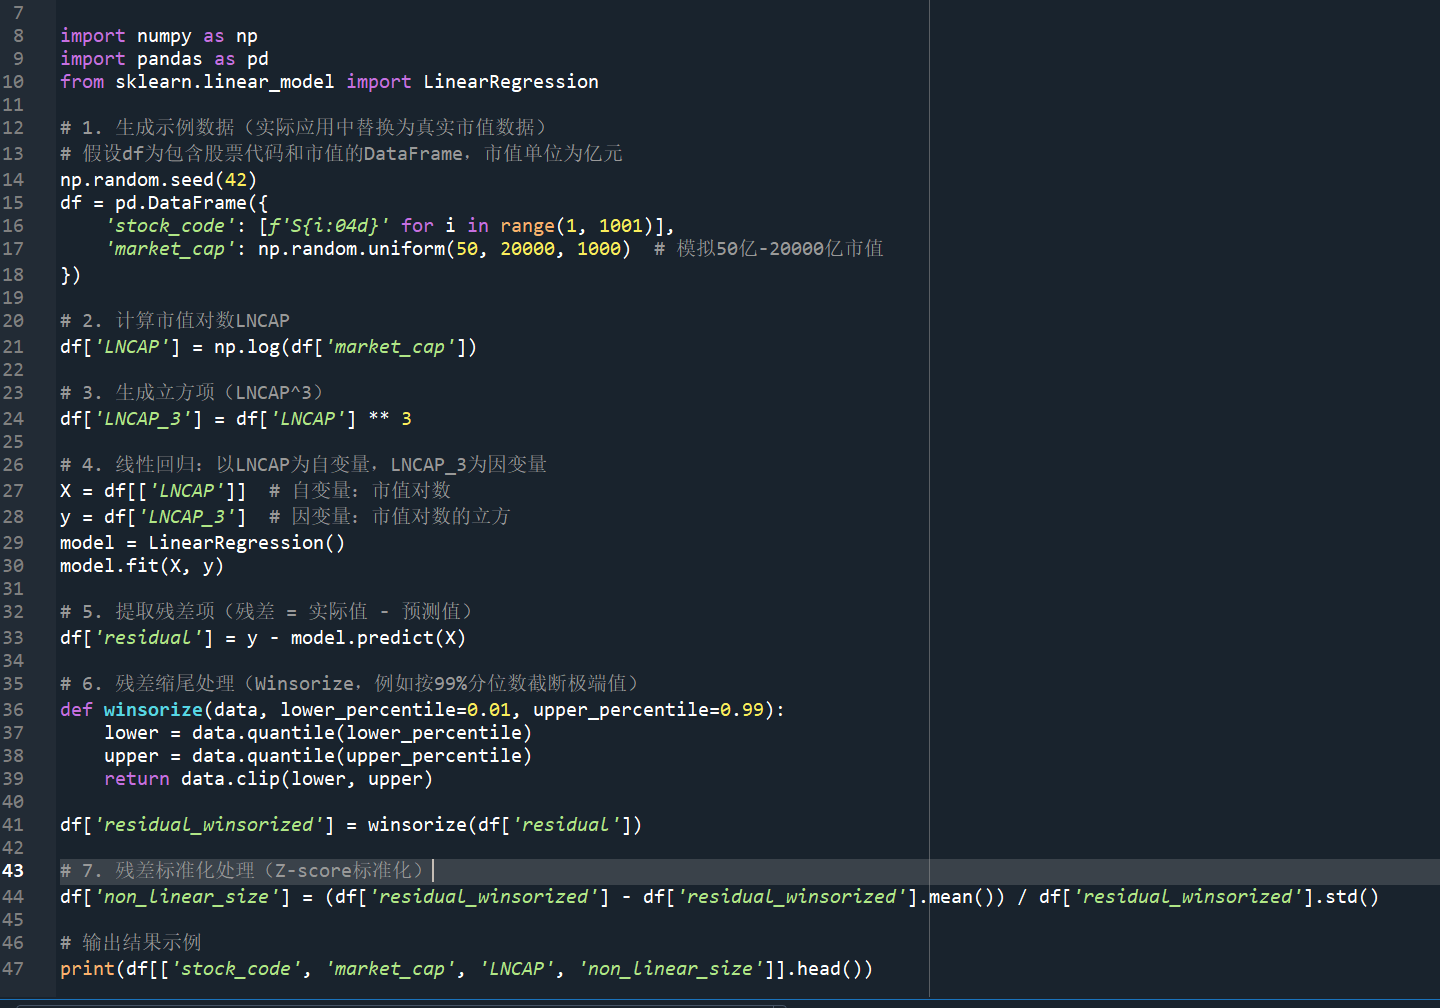Click line number 21 in the gutter
This screenshot has height=1008, width=1440.
(x=13, y=347)
